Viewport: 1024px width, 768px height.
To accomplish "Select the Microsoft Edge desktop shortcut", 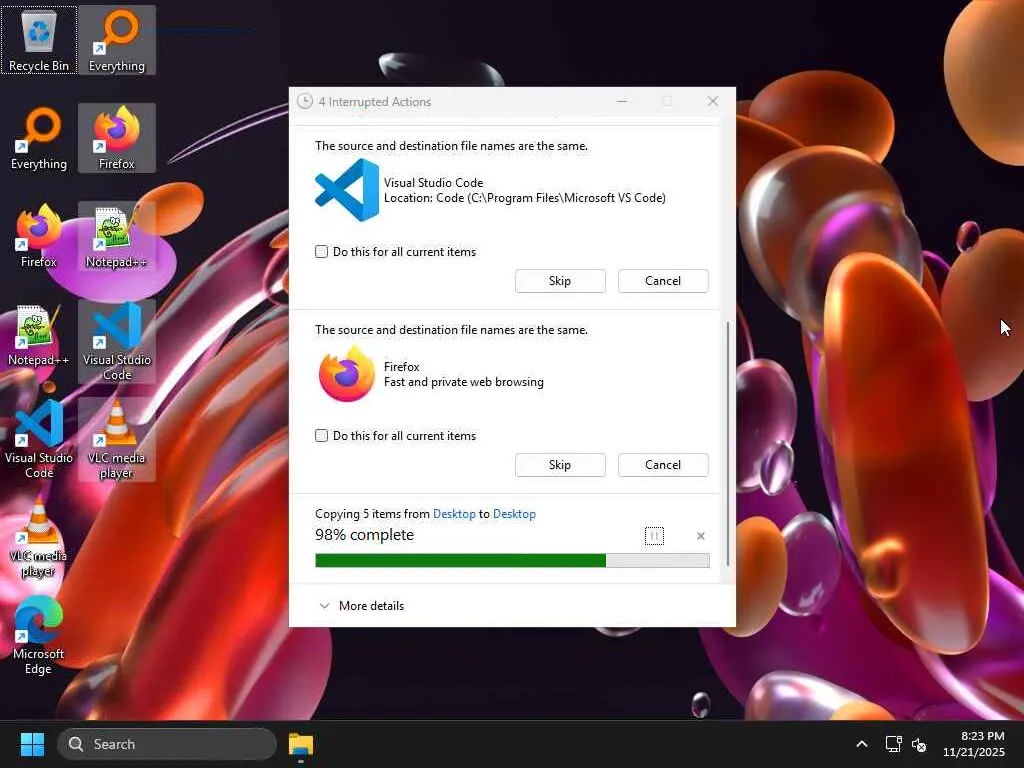I will pos(39,635).
